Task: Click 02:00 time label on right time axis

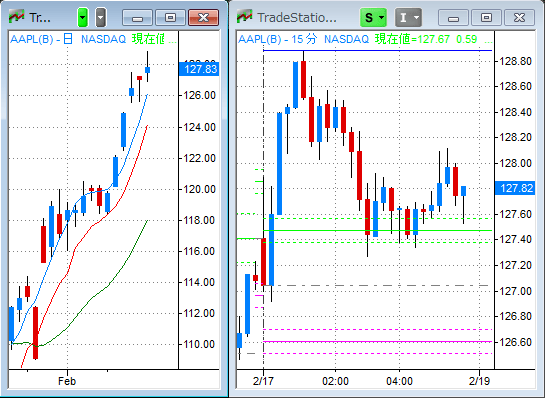Action: [x=335, y=381]
